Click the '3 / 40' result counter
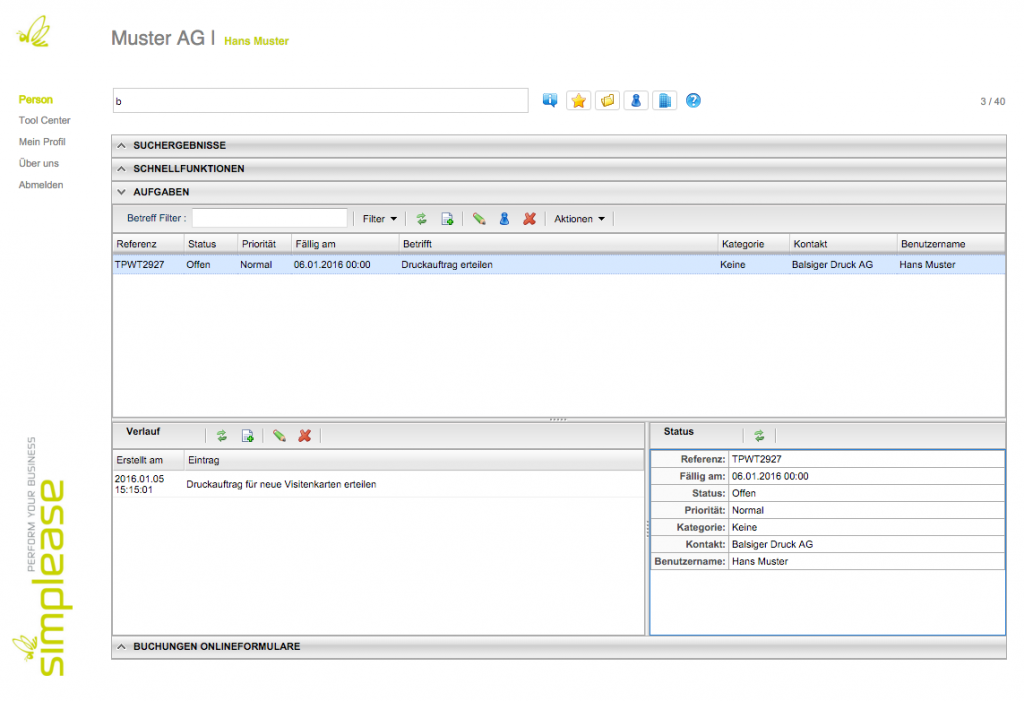 (x=993, y=101)
